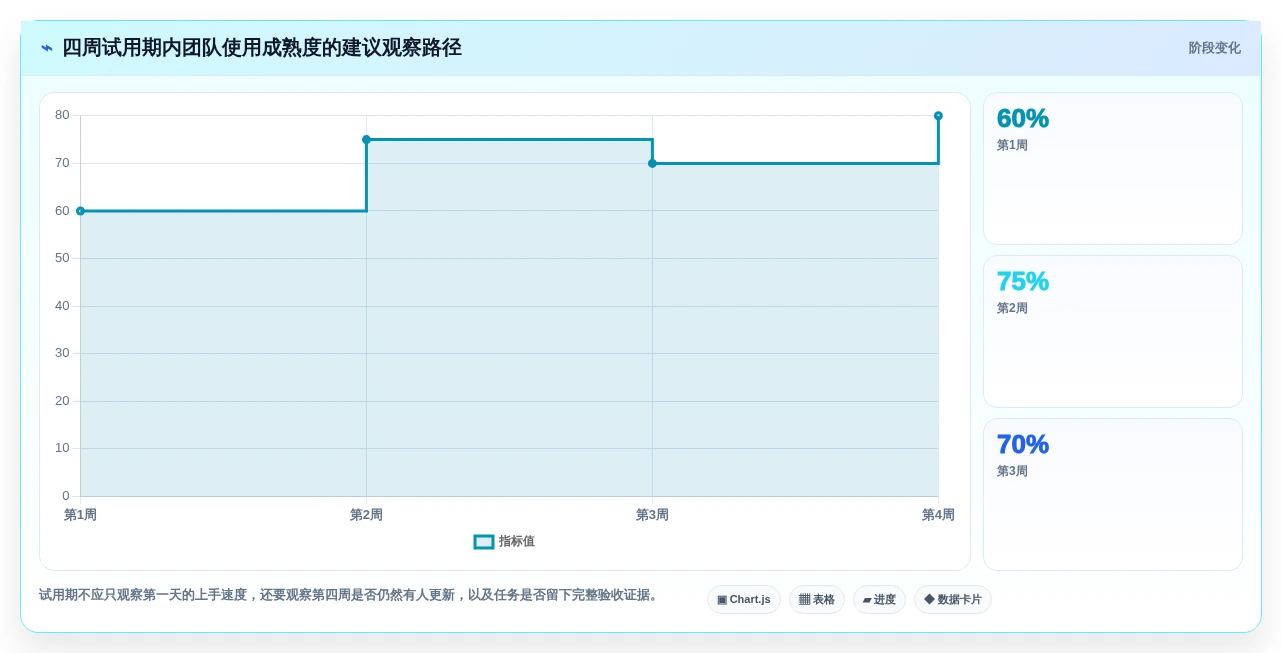Viewport: 1282px width, 653px height.
Task: Click the 进度 tag chip
Action: (x=879, y=599)
